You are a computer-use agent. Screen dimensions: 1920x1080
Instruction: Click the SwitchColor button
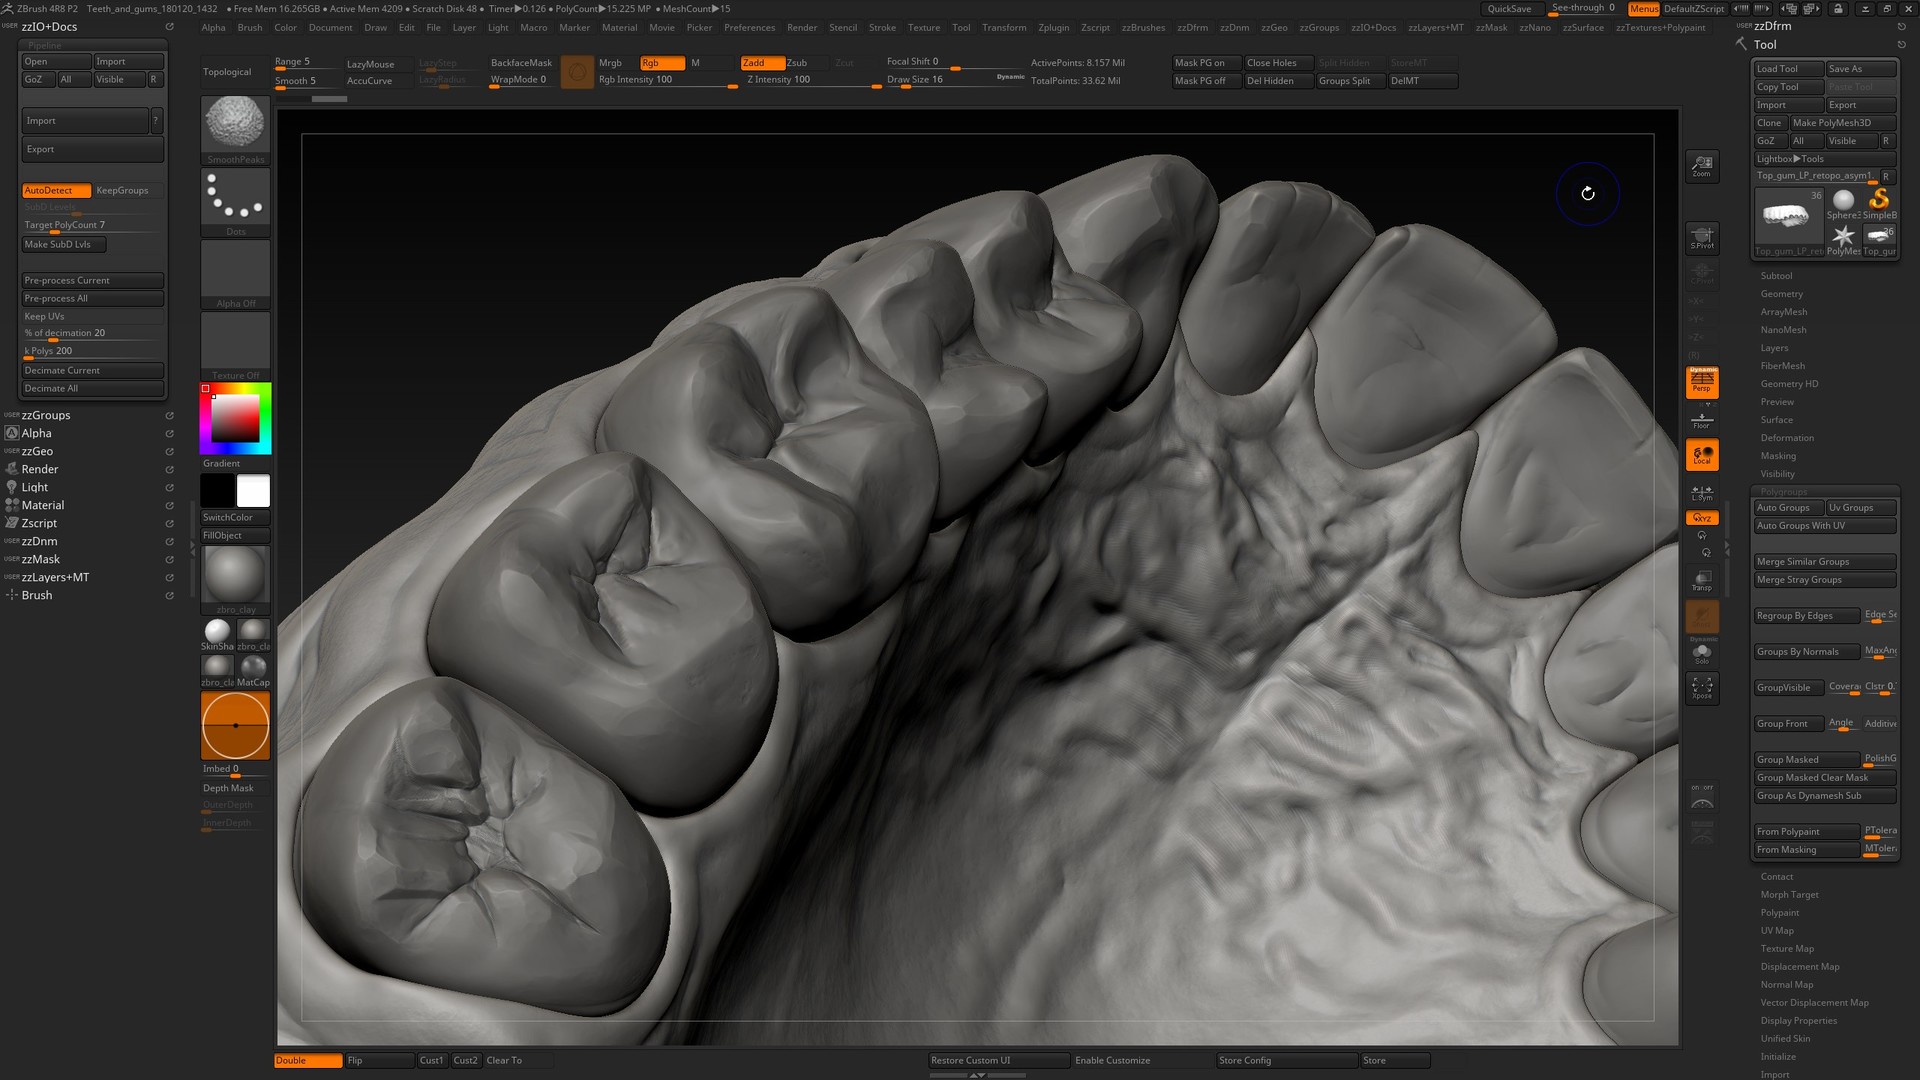(x=235, y=518)
